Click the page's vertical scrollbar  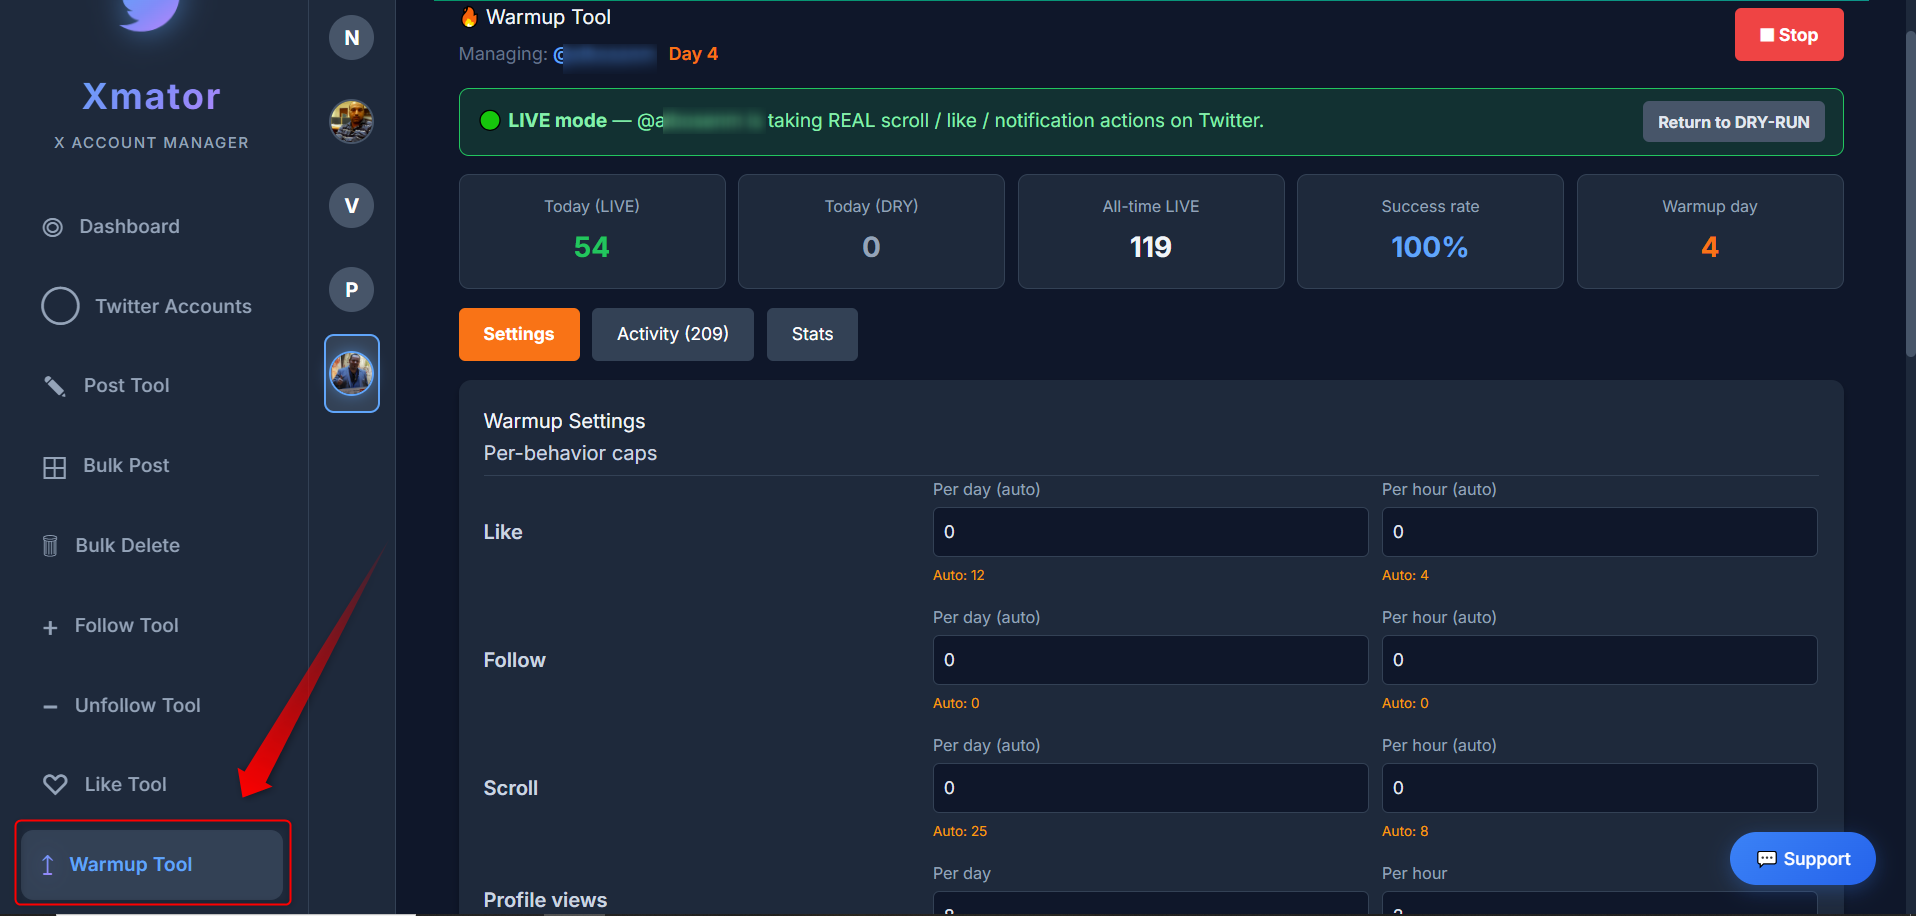(1910, 195)
